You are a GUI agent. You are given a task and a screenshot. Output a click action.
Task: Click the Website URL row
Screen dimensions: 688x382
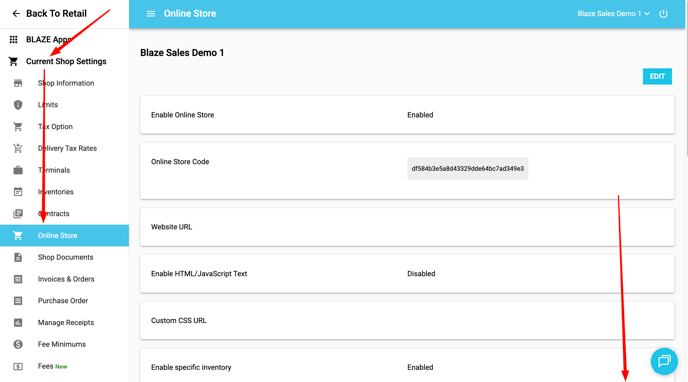click(x=407, y=227)
